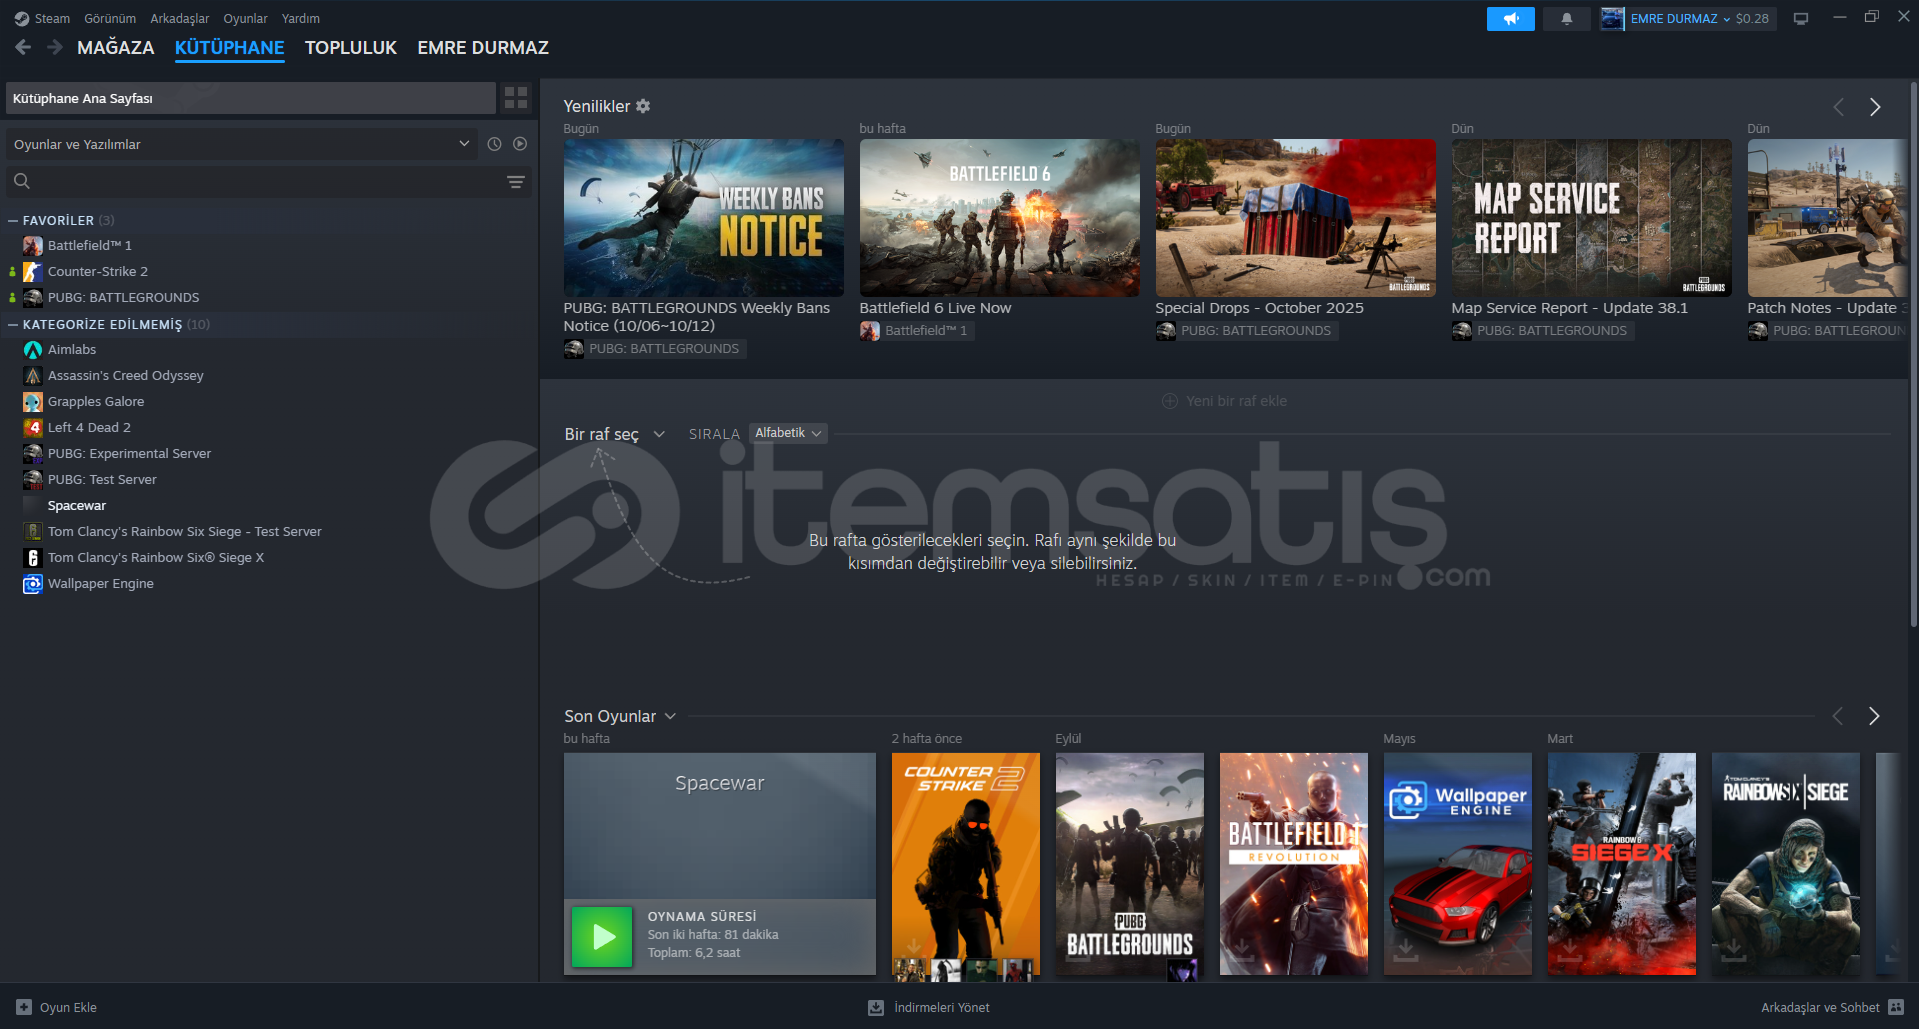
Task: Click the Oyun Ekle plus icon
Action: [x=24, y=1007]
